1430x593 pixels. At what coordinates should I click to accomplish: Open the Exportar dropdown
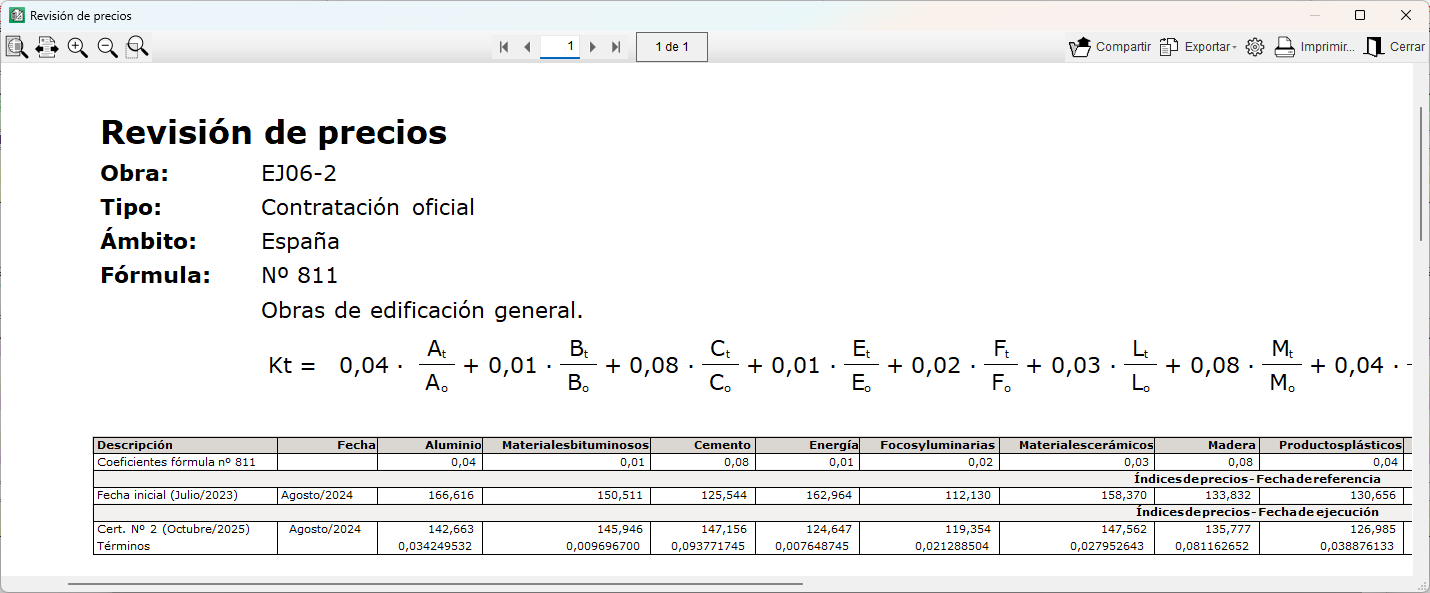[x=1198, y=47]
